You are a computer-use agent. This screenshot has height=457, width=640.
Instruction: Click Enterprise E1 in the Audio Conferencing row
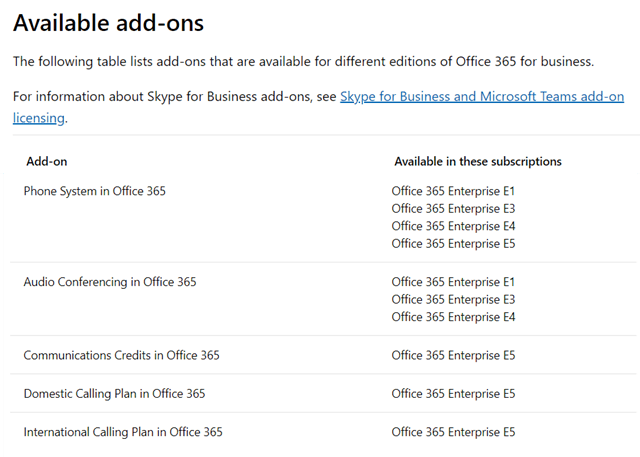pos(453,282)
